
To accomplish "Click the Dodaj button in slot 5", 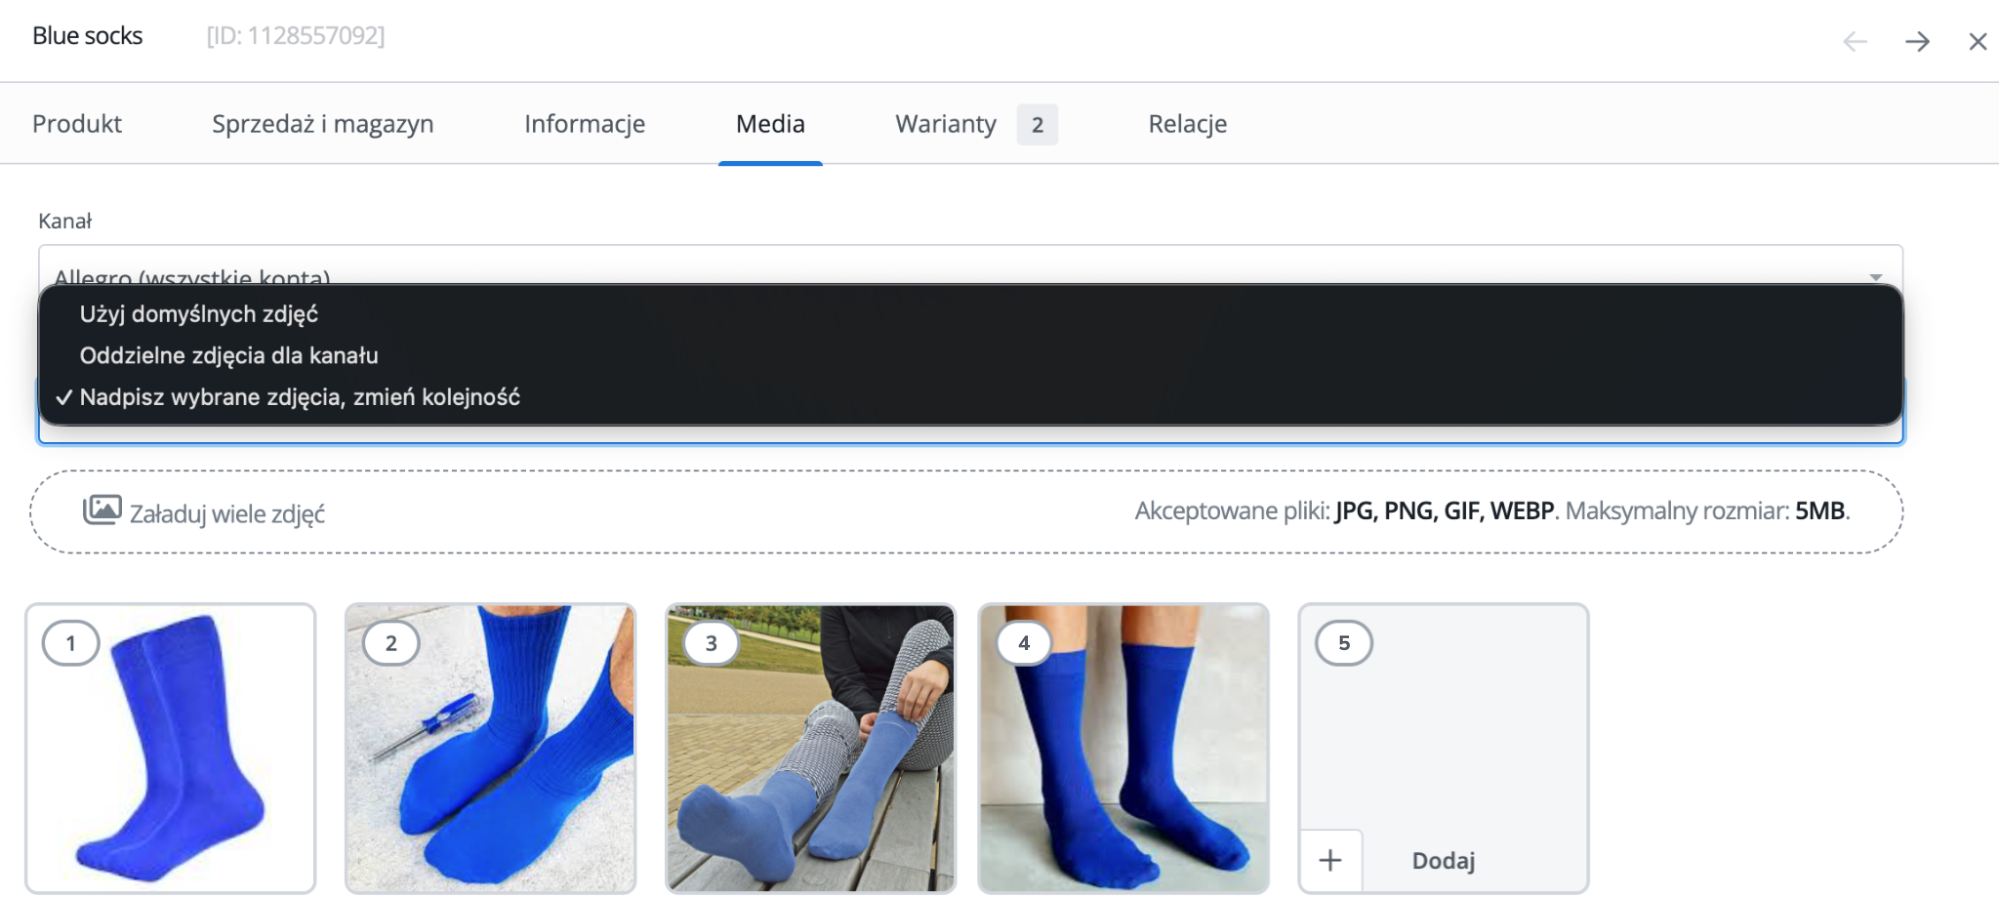I will [x=1443, y=861].
